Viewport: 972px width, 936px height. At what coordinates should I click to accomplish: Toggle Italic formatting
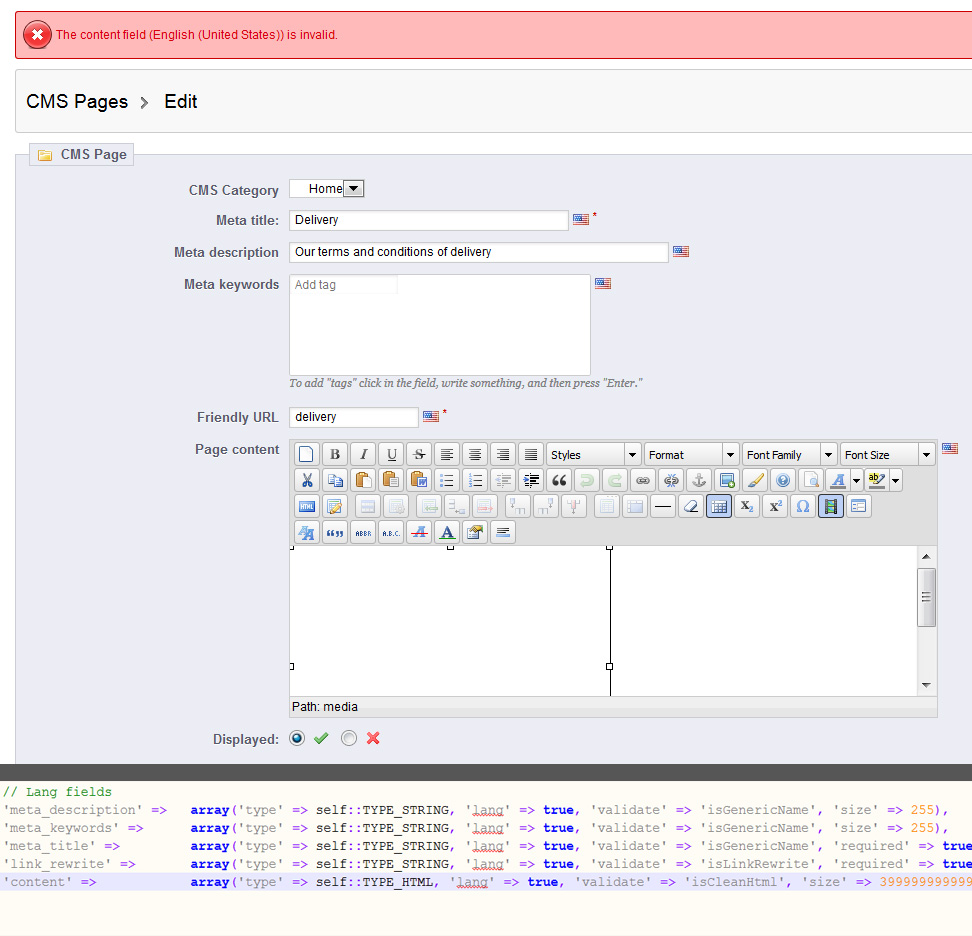coord(363,454)
